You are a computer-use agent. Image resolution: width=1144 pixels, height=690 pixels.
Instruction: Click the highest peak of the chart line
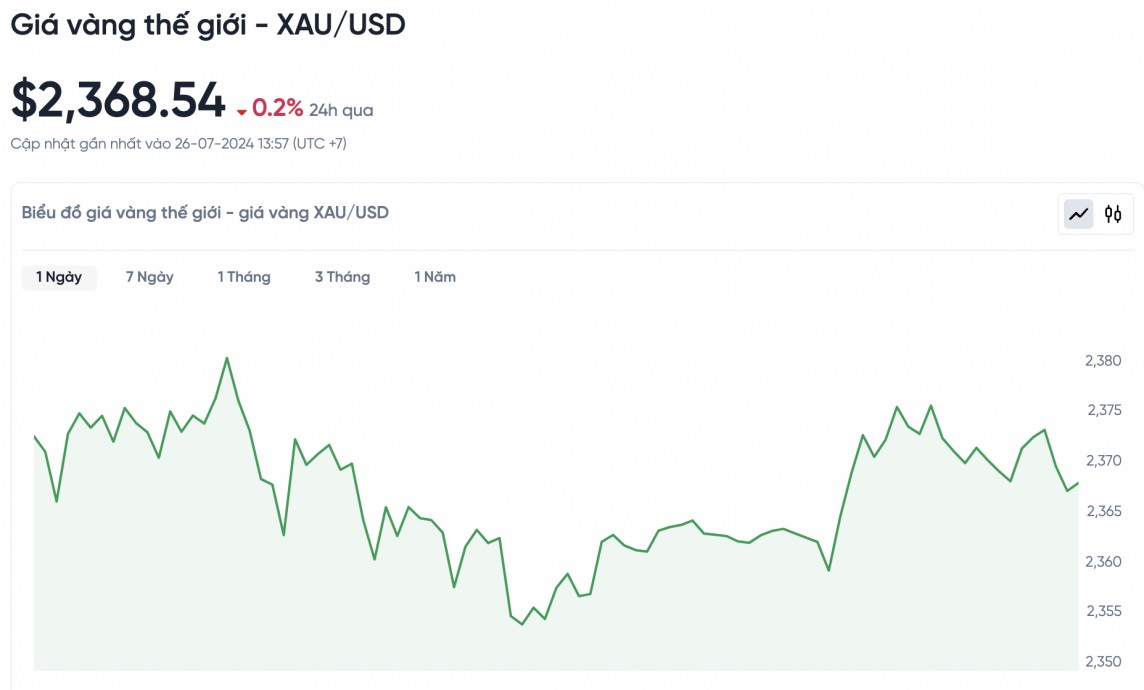[x=227, y=358]
